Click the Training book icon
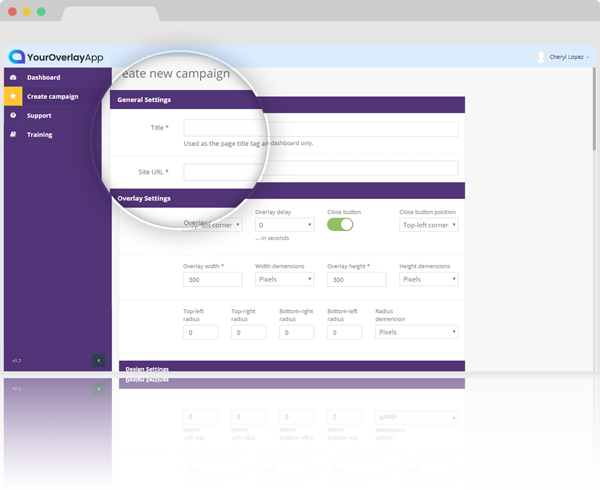The height and width of the screenshot is (490, 600). pos(13,135)
